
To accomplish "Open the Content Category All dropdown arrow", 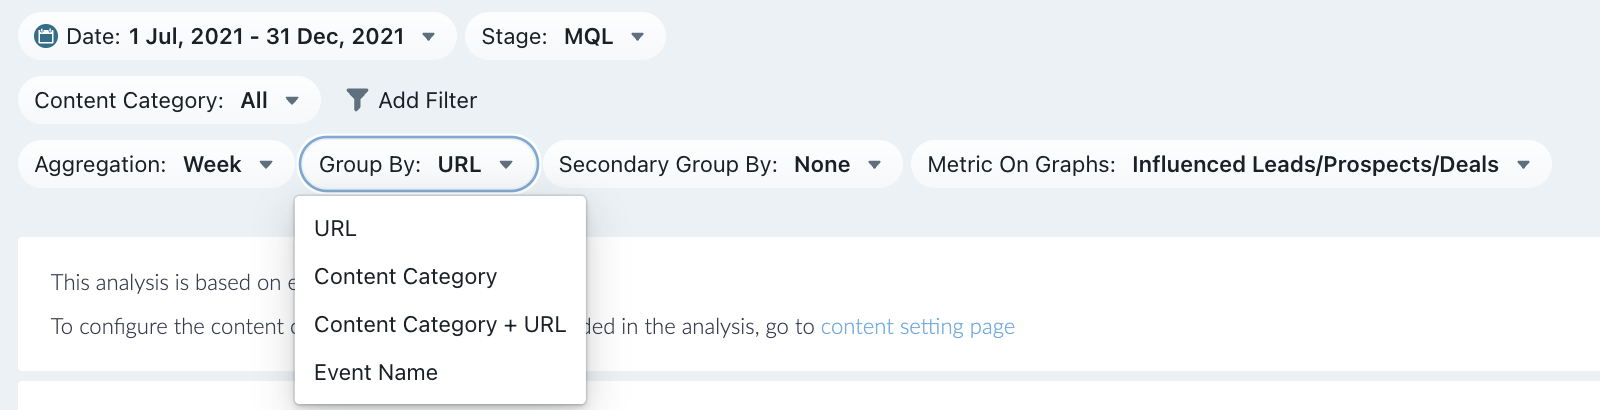I will [292, 101].
